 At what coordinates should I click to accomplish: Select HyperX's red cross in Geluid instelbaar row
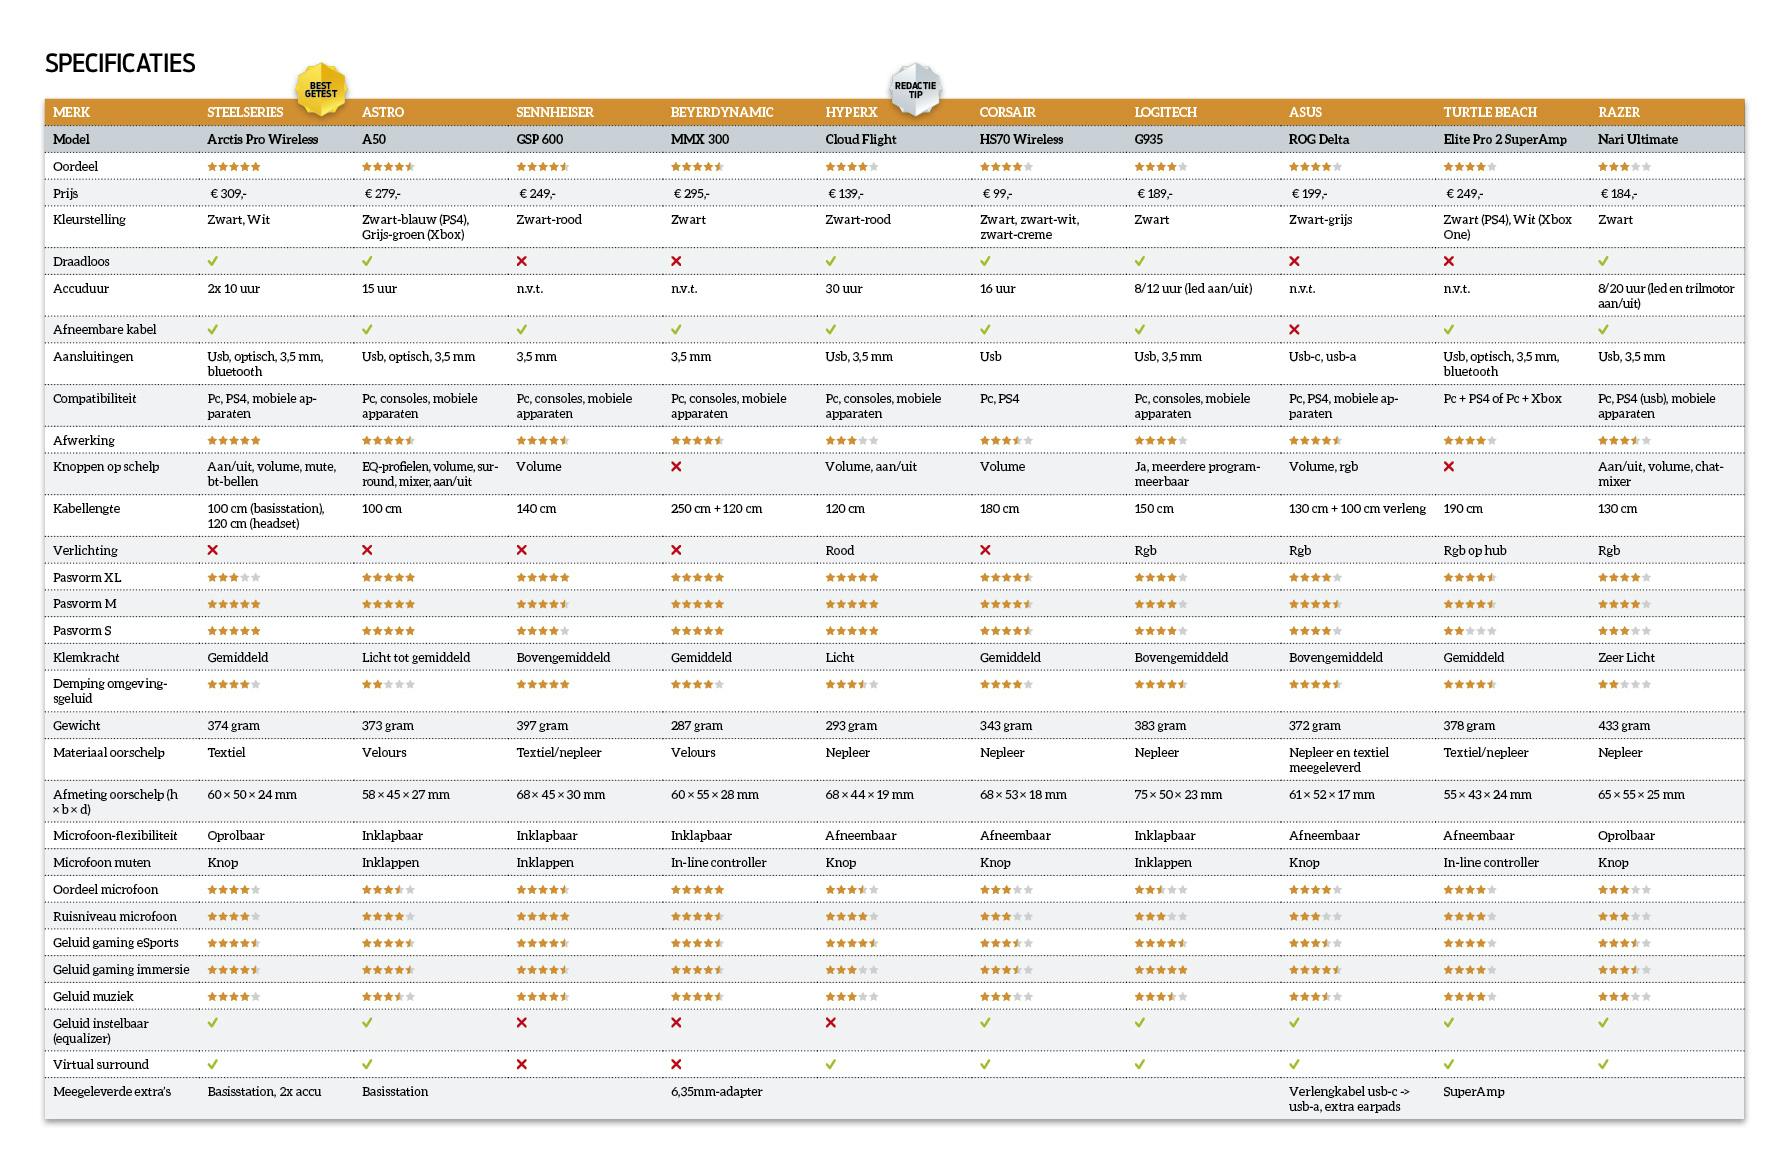coord(831,1023)
